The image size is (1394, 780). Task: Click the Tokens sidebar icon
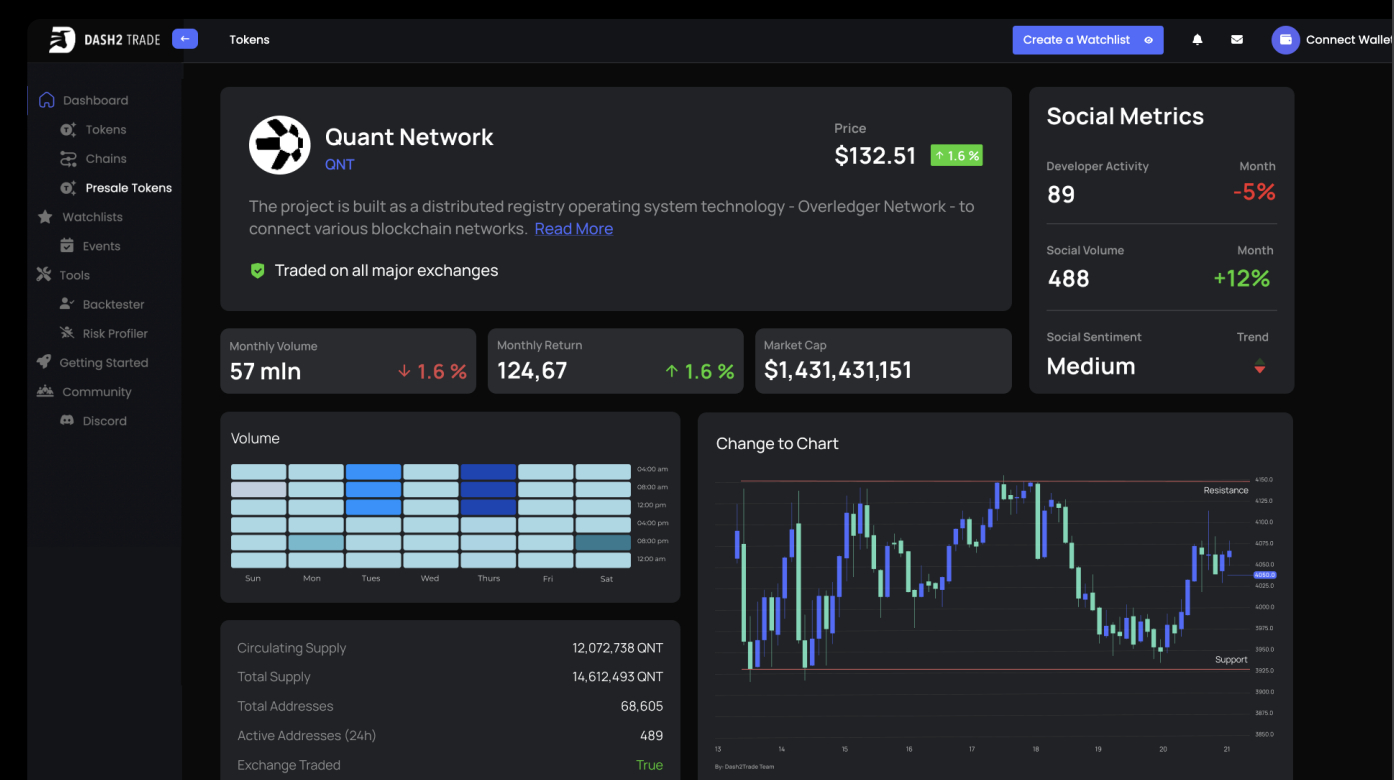tap(68, 130)
